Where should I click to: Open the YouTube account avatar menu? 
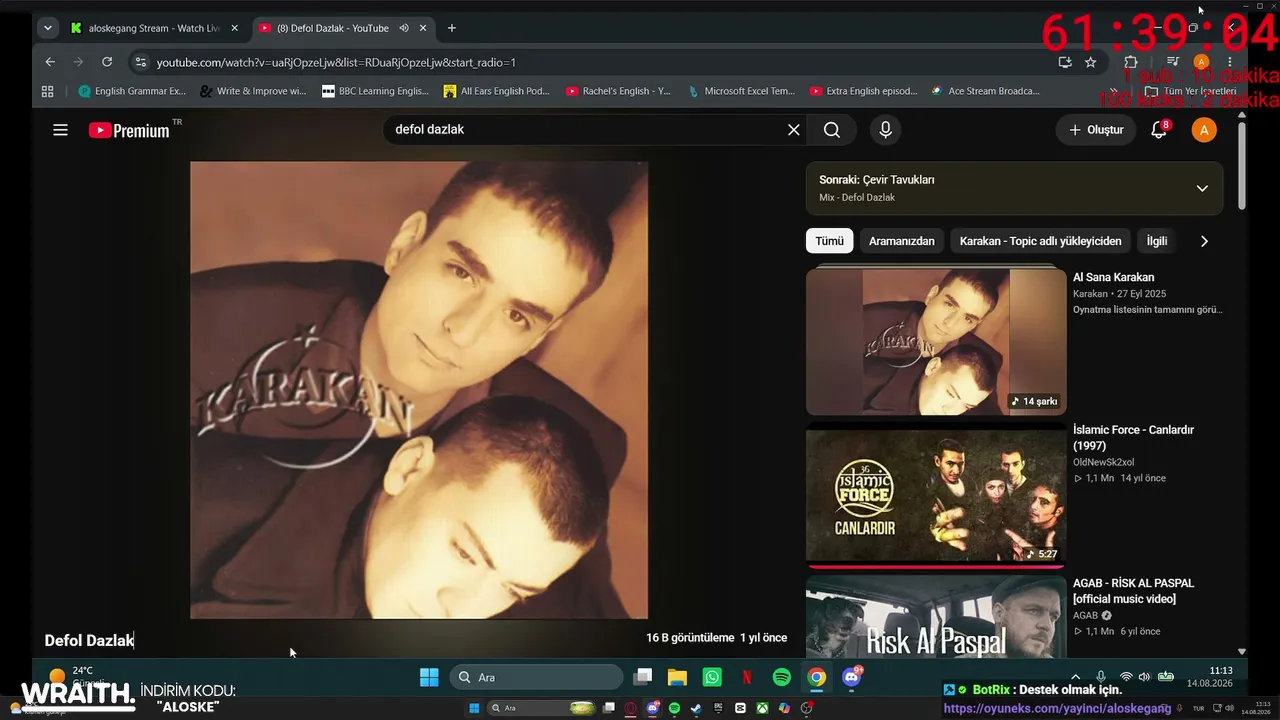click(x=1204, y=130)
